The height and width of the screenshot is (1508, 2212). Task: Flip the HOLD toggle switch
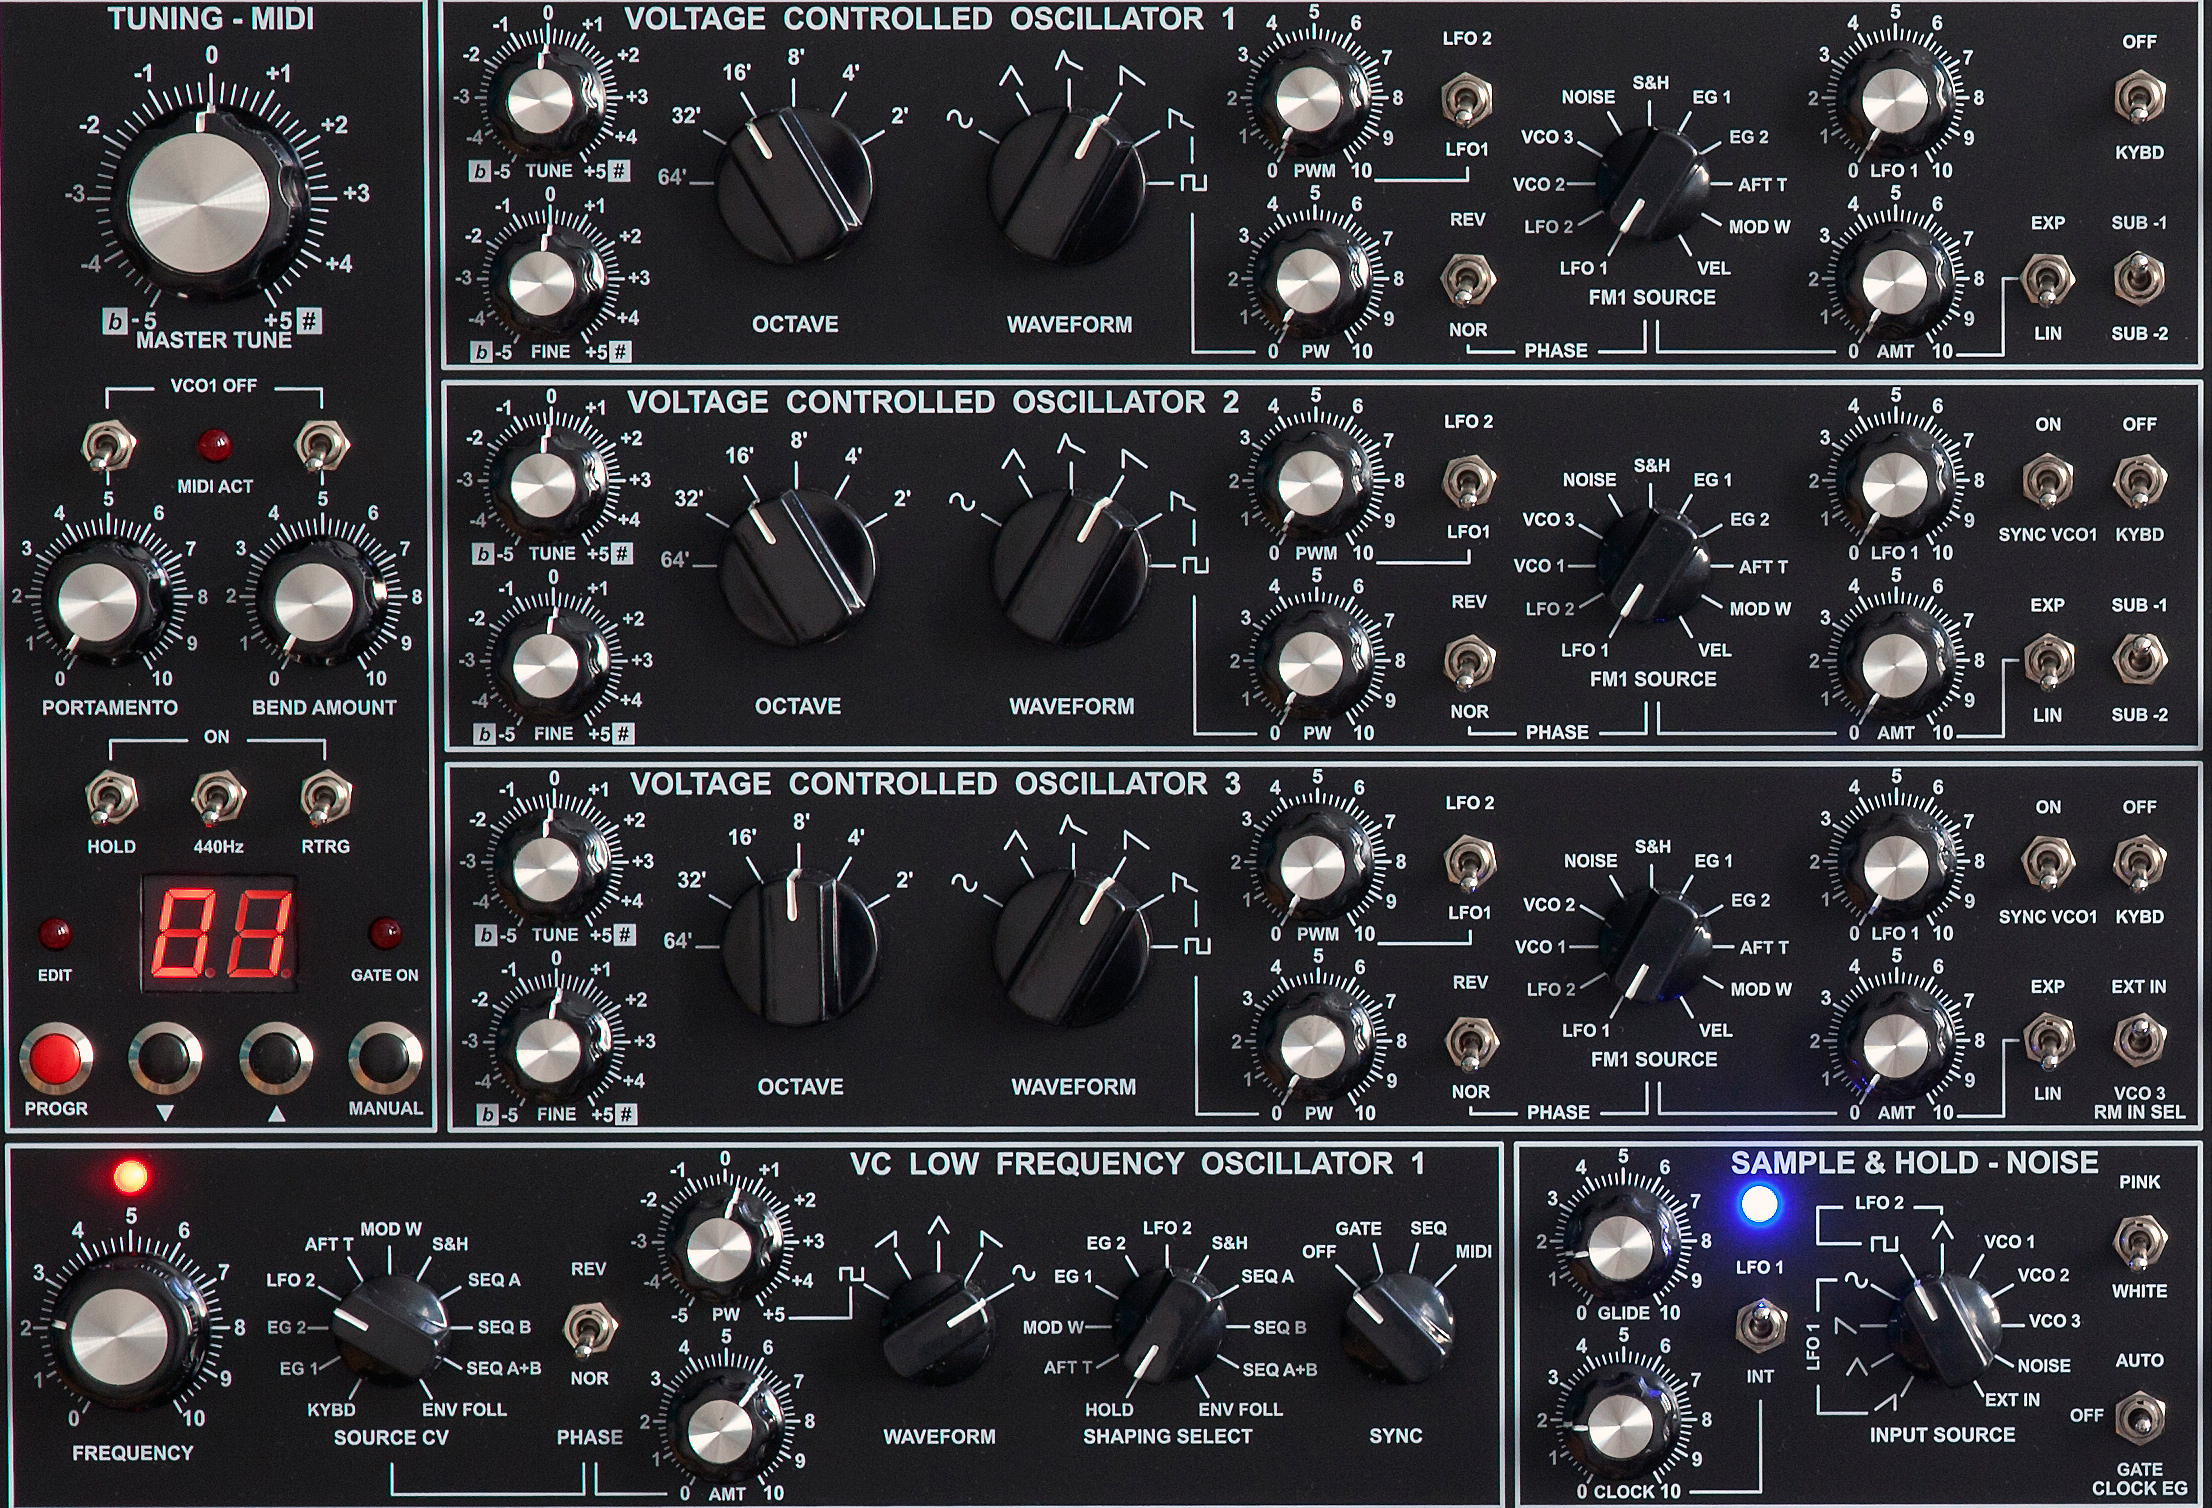click(111, 798)
